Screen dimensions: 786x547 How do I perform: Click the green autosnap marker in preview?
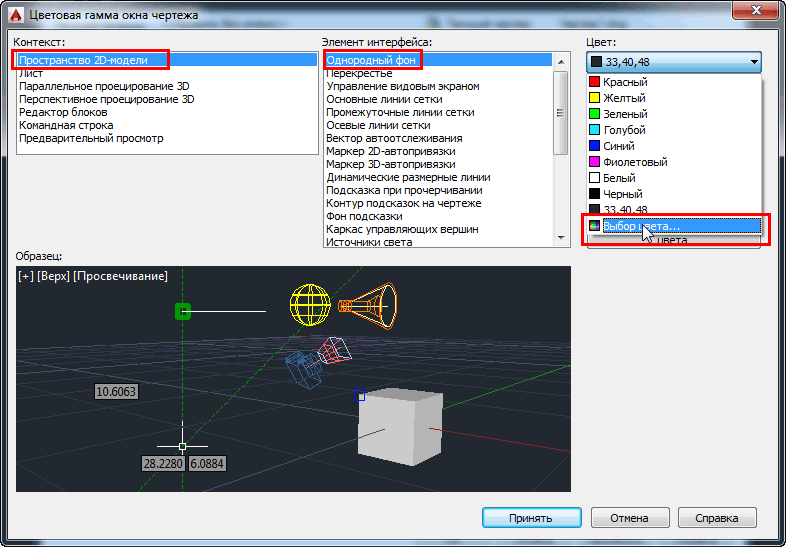coord(183,311)
